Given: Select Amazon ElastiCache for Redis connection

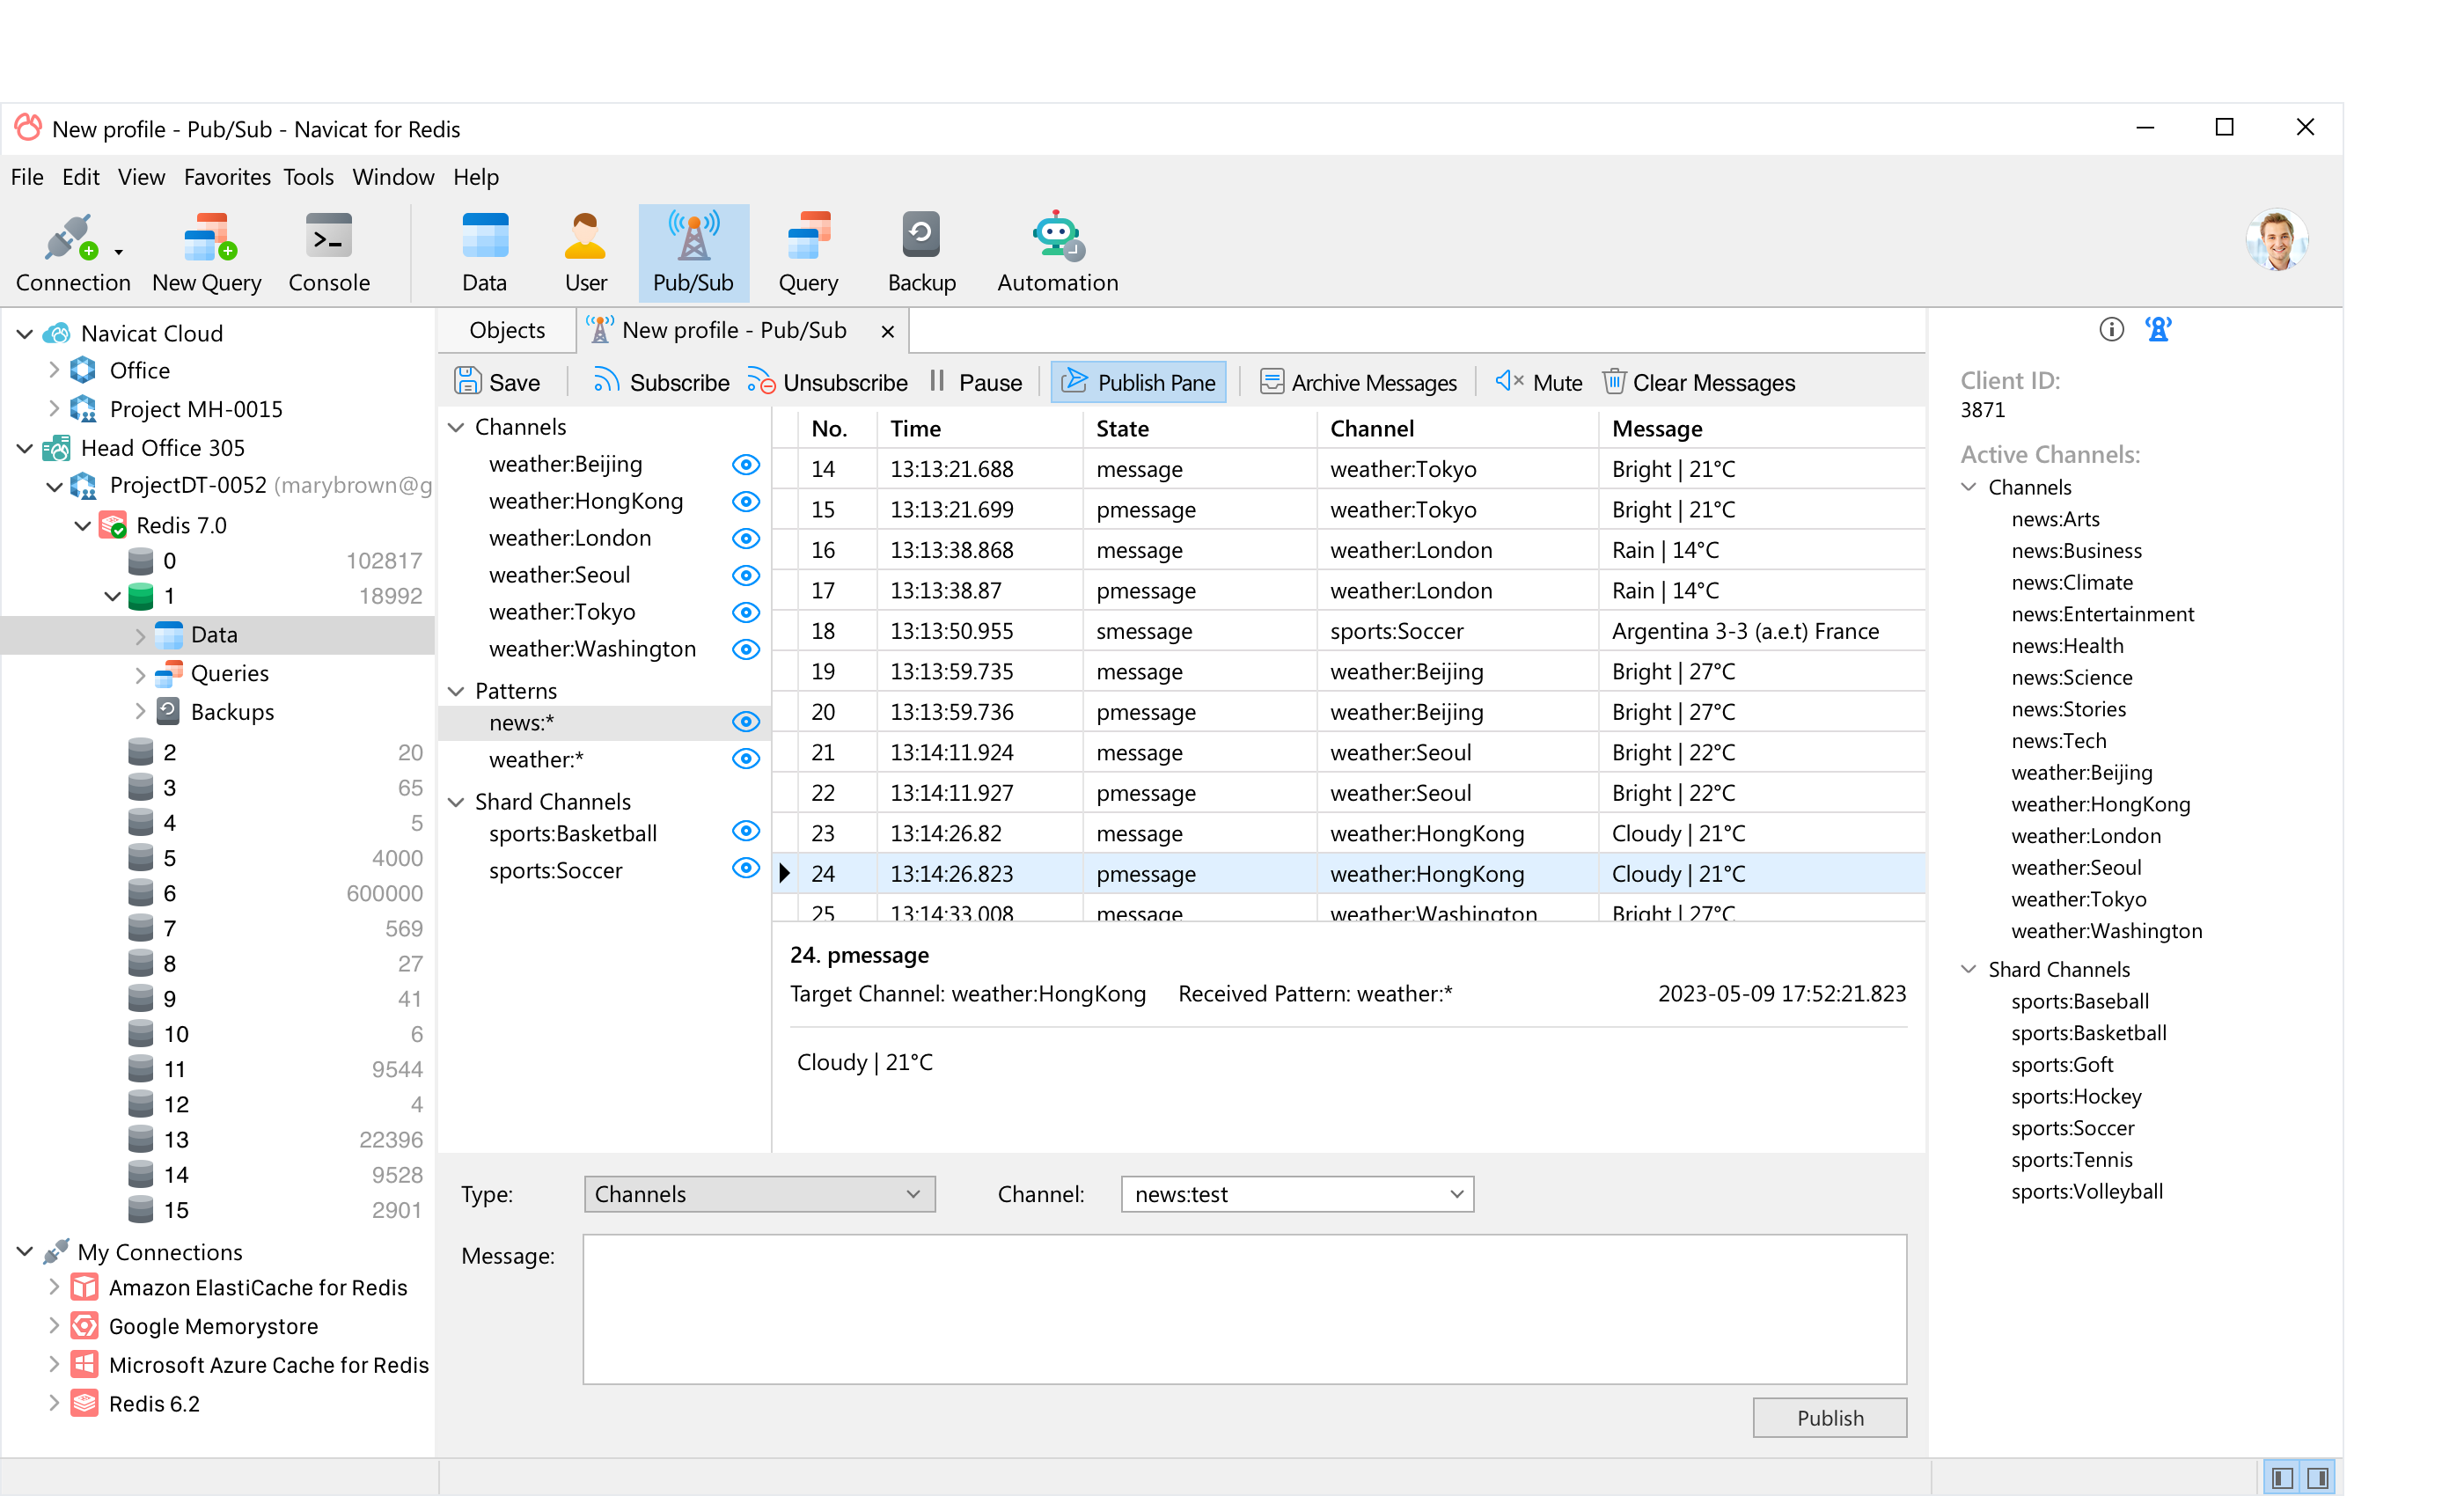Looking at the screenshot, I should [x=257, y=1287].
